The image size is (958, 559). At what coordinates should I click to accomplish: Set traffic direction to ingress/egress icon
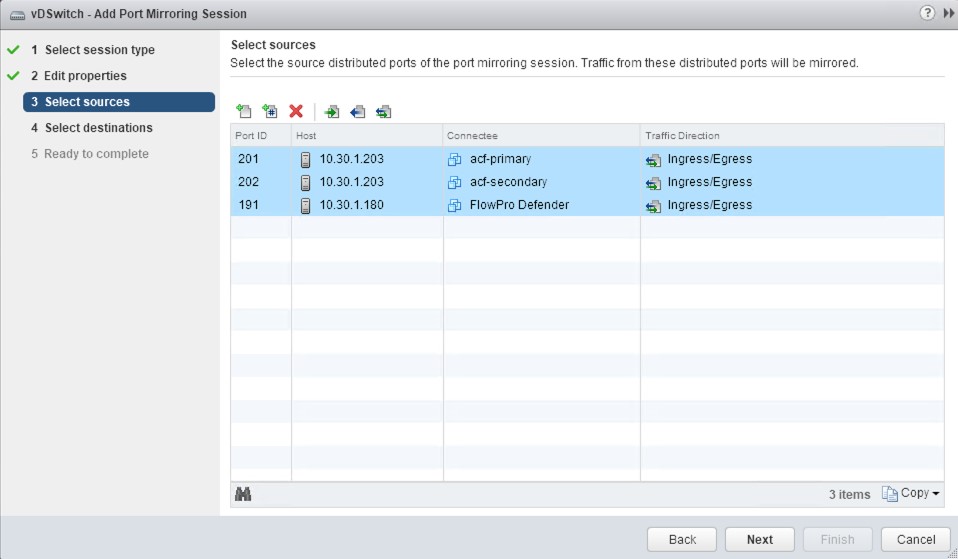click(x=384, y=111)
